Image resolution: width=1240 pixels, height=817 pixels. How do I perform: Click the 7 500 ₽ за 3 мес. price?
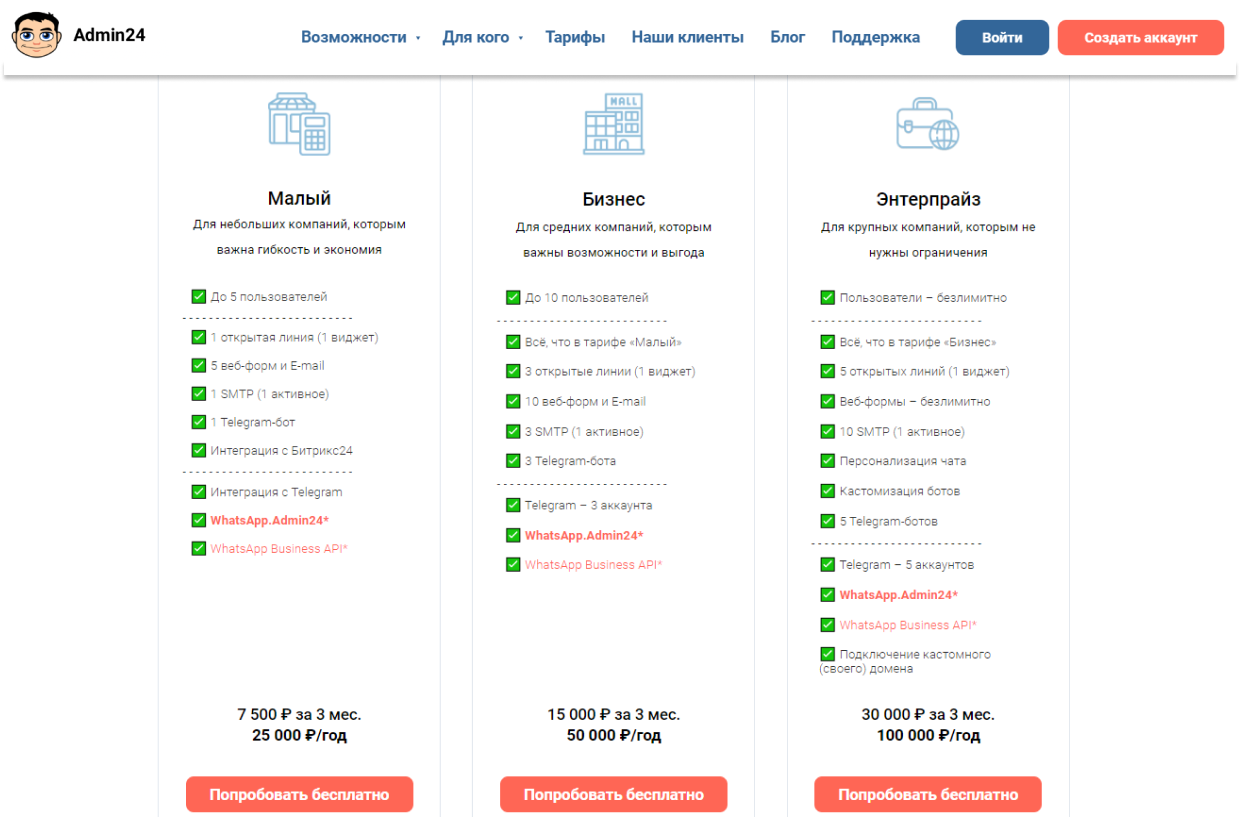point(299,714)
